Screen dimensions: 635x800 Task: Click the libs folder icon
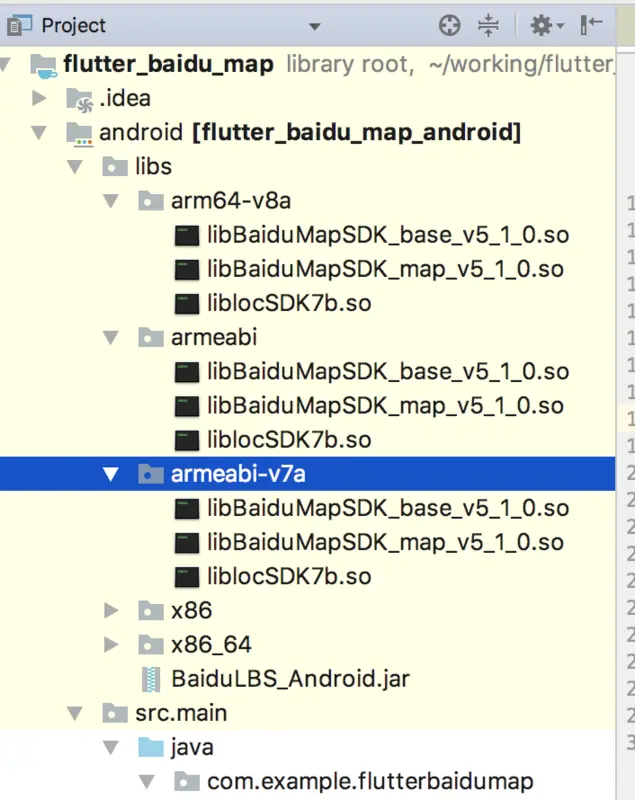pyautogui.click(x=115, y=167)
